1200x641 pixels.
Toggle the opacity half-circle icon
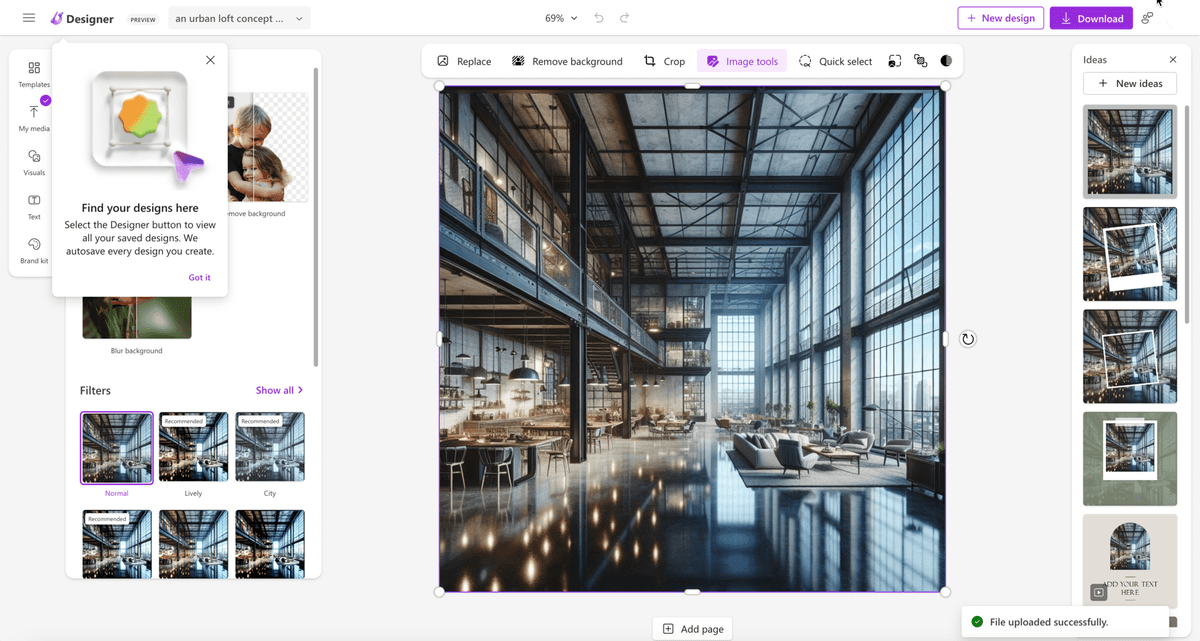coord(946,61)
